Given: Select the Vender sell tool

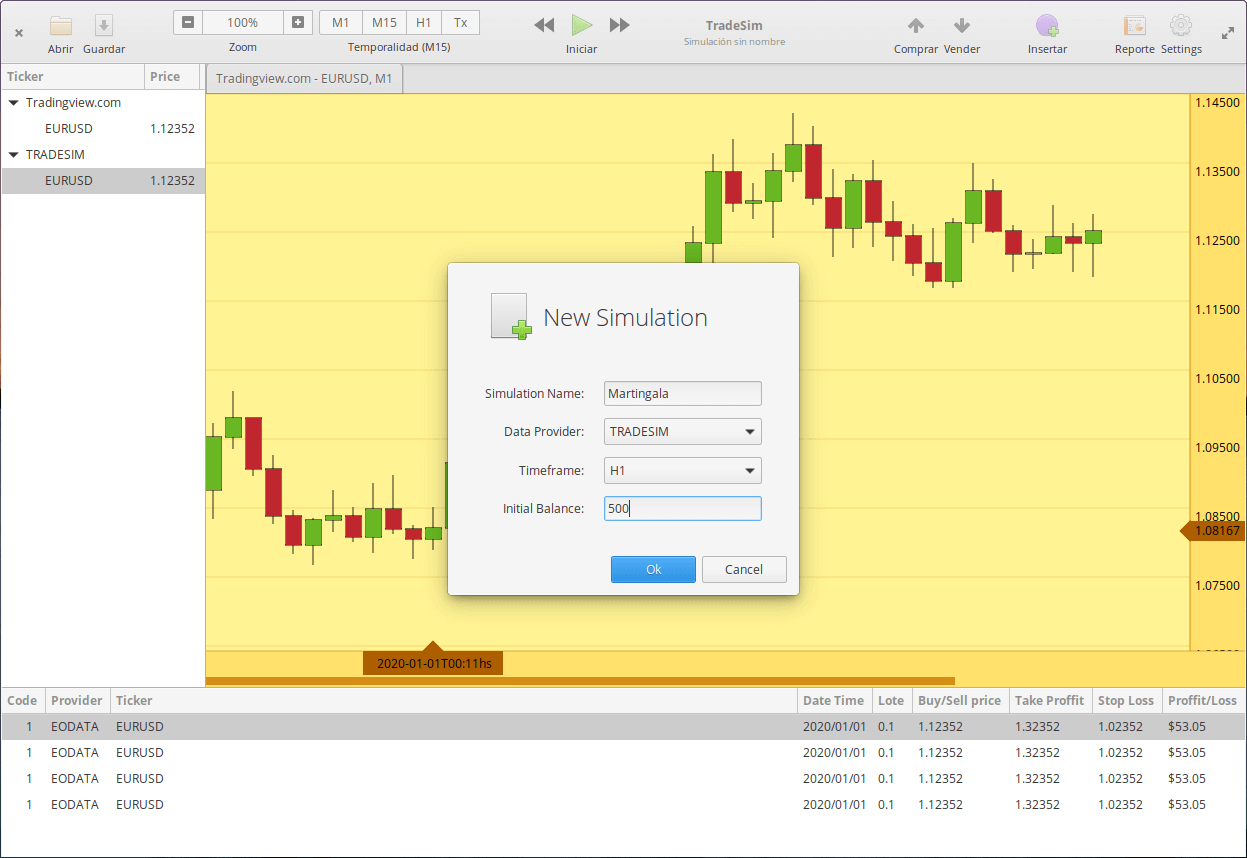Looking at the screenshot, I should click(x=961, y=33).
